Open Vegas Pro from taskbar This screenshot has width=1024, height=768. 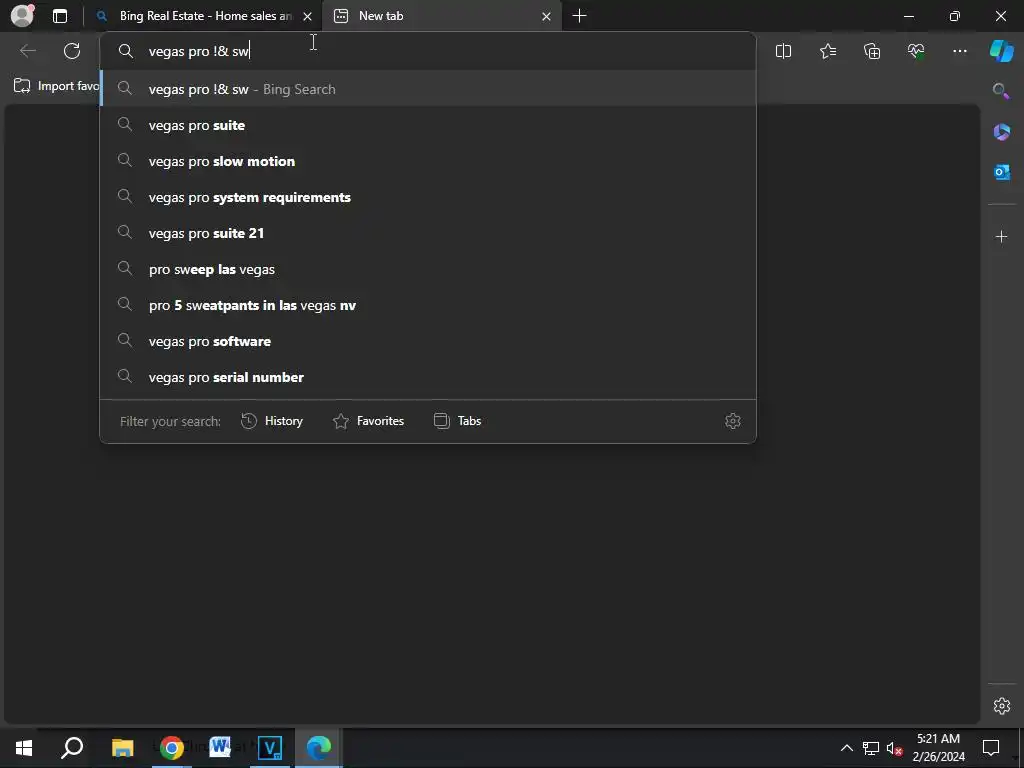click(x=269, y=748)
